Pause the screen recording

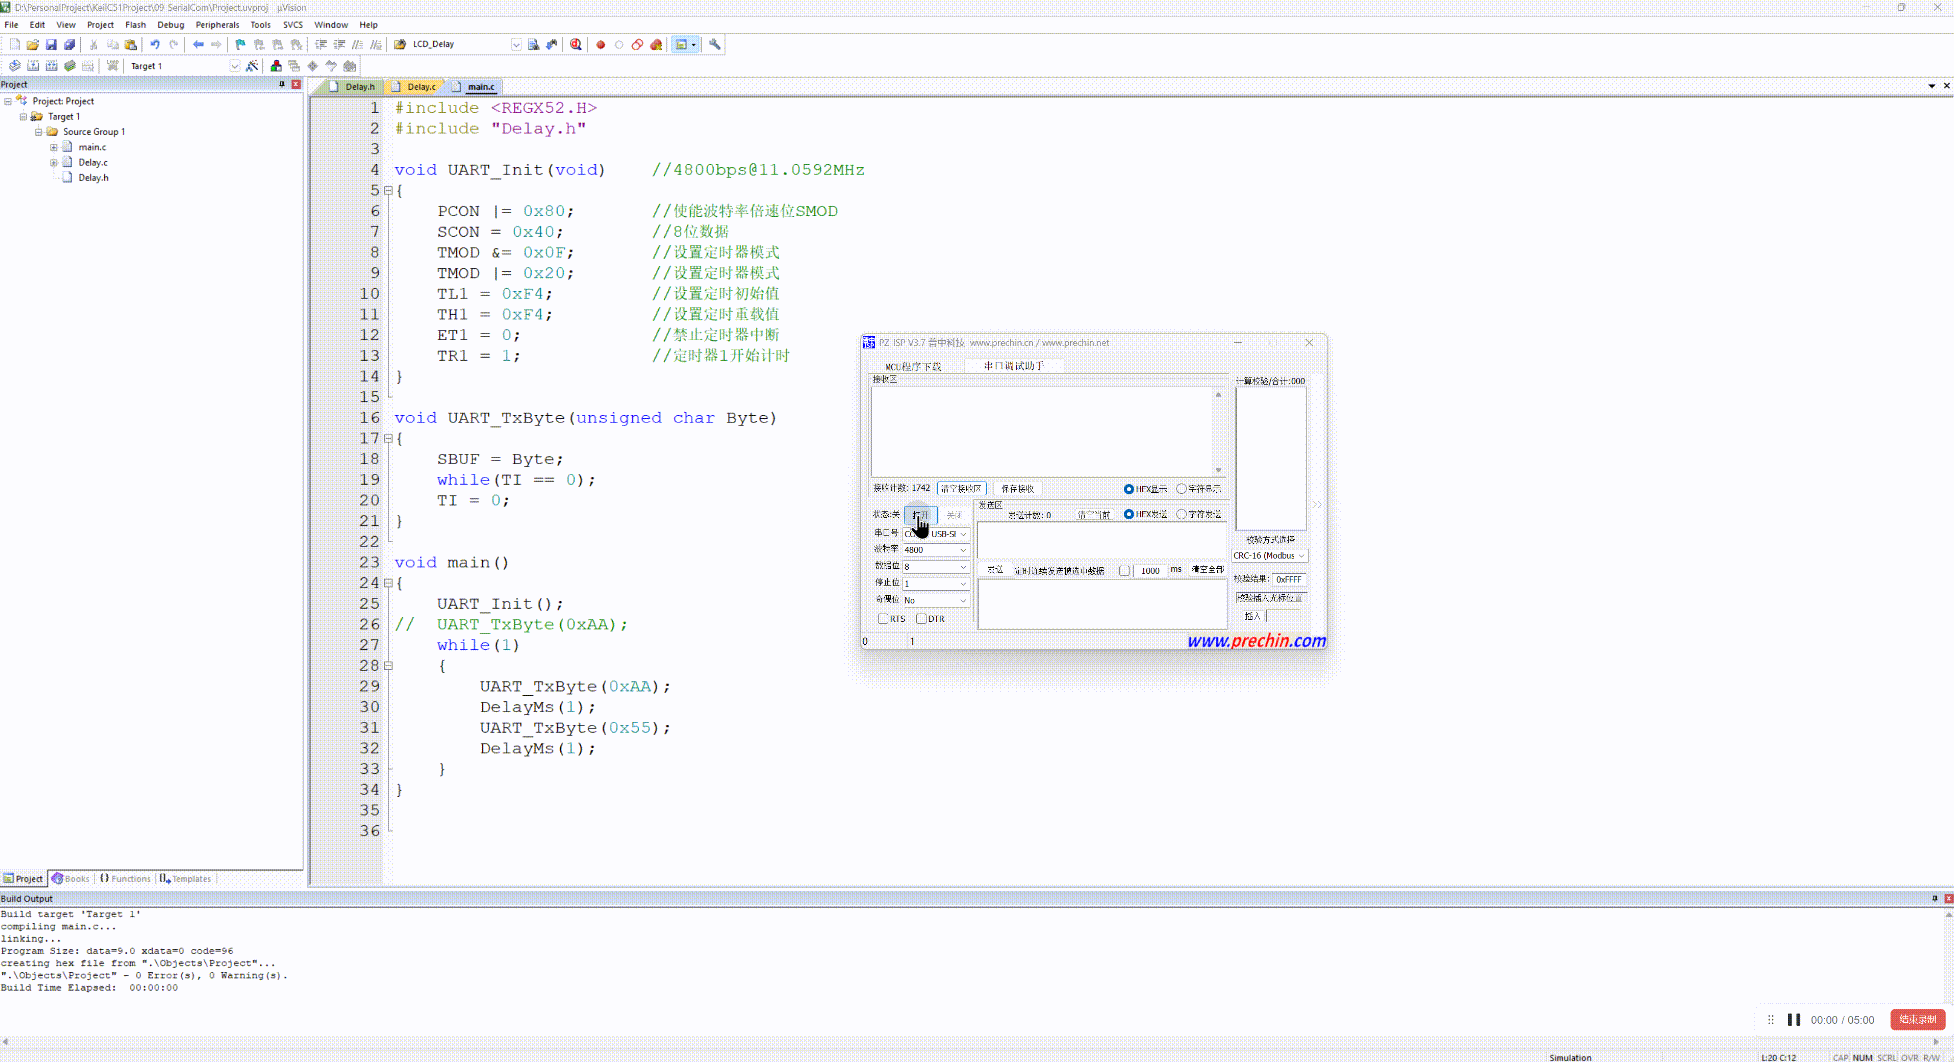pos(1794,1020)
